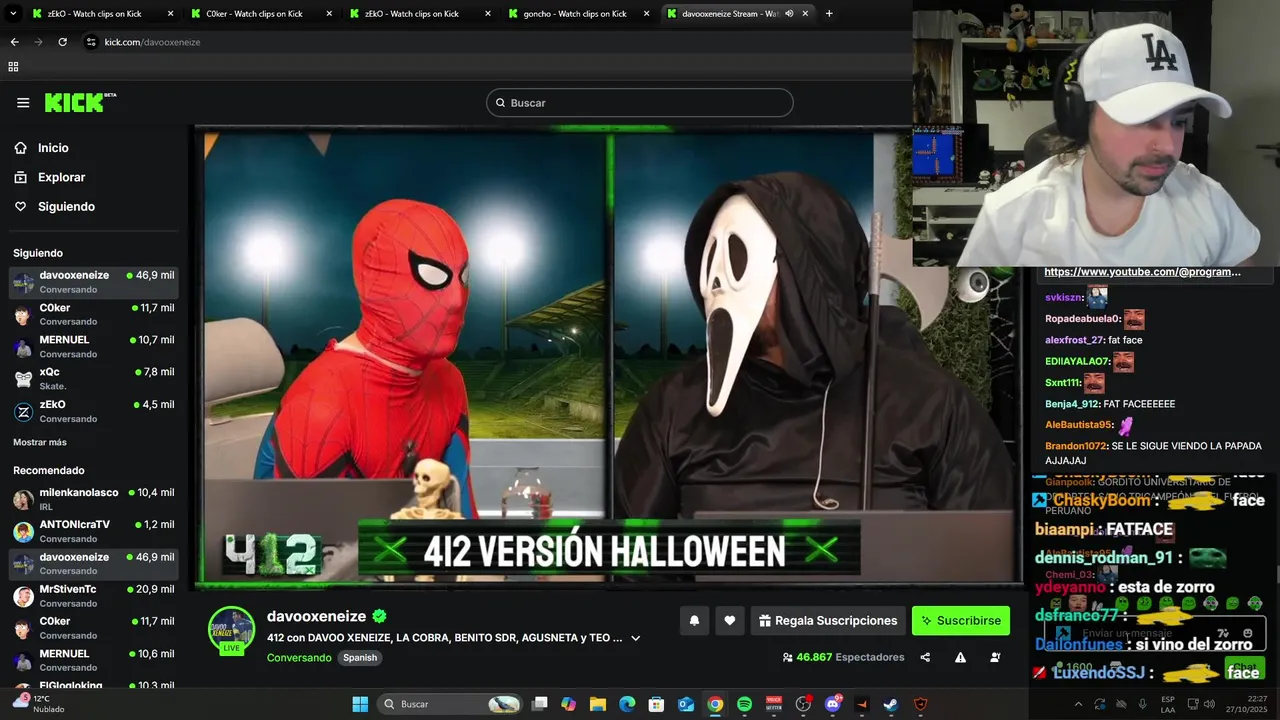Image resolution: width=1280 pixels, height=720 pixels.
Task: Click the share icon under the stream
Action: [x=925, y=657]
